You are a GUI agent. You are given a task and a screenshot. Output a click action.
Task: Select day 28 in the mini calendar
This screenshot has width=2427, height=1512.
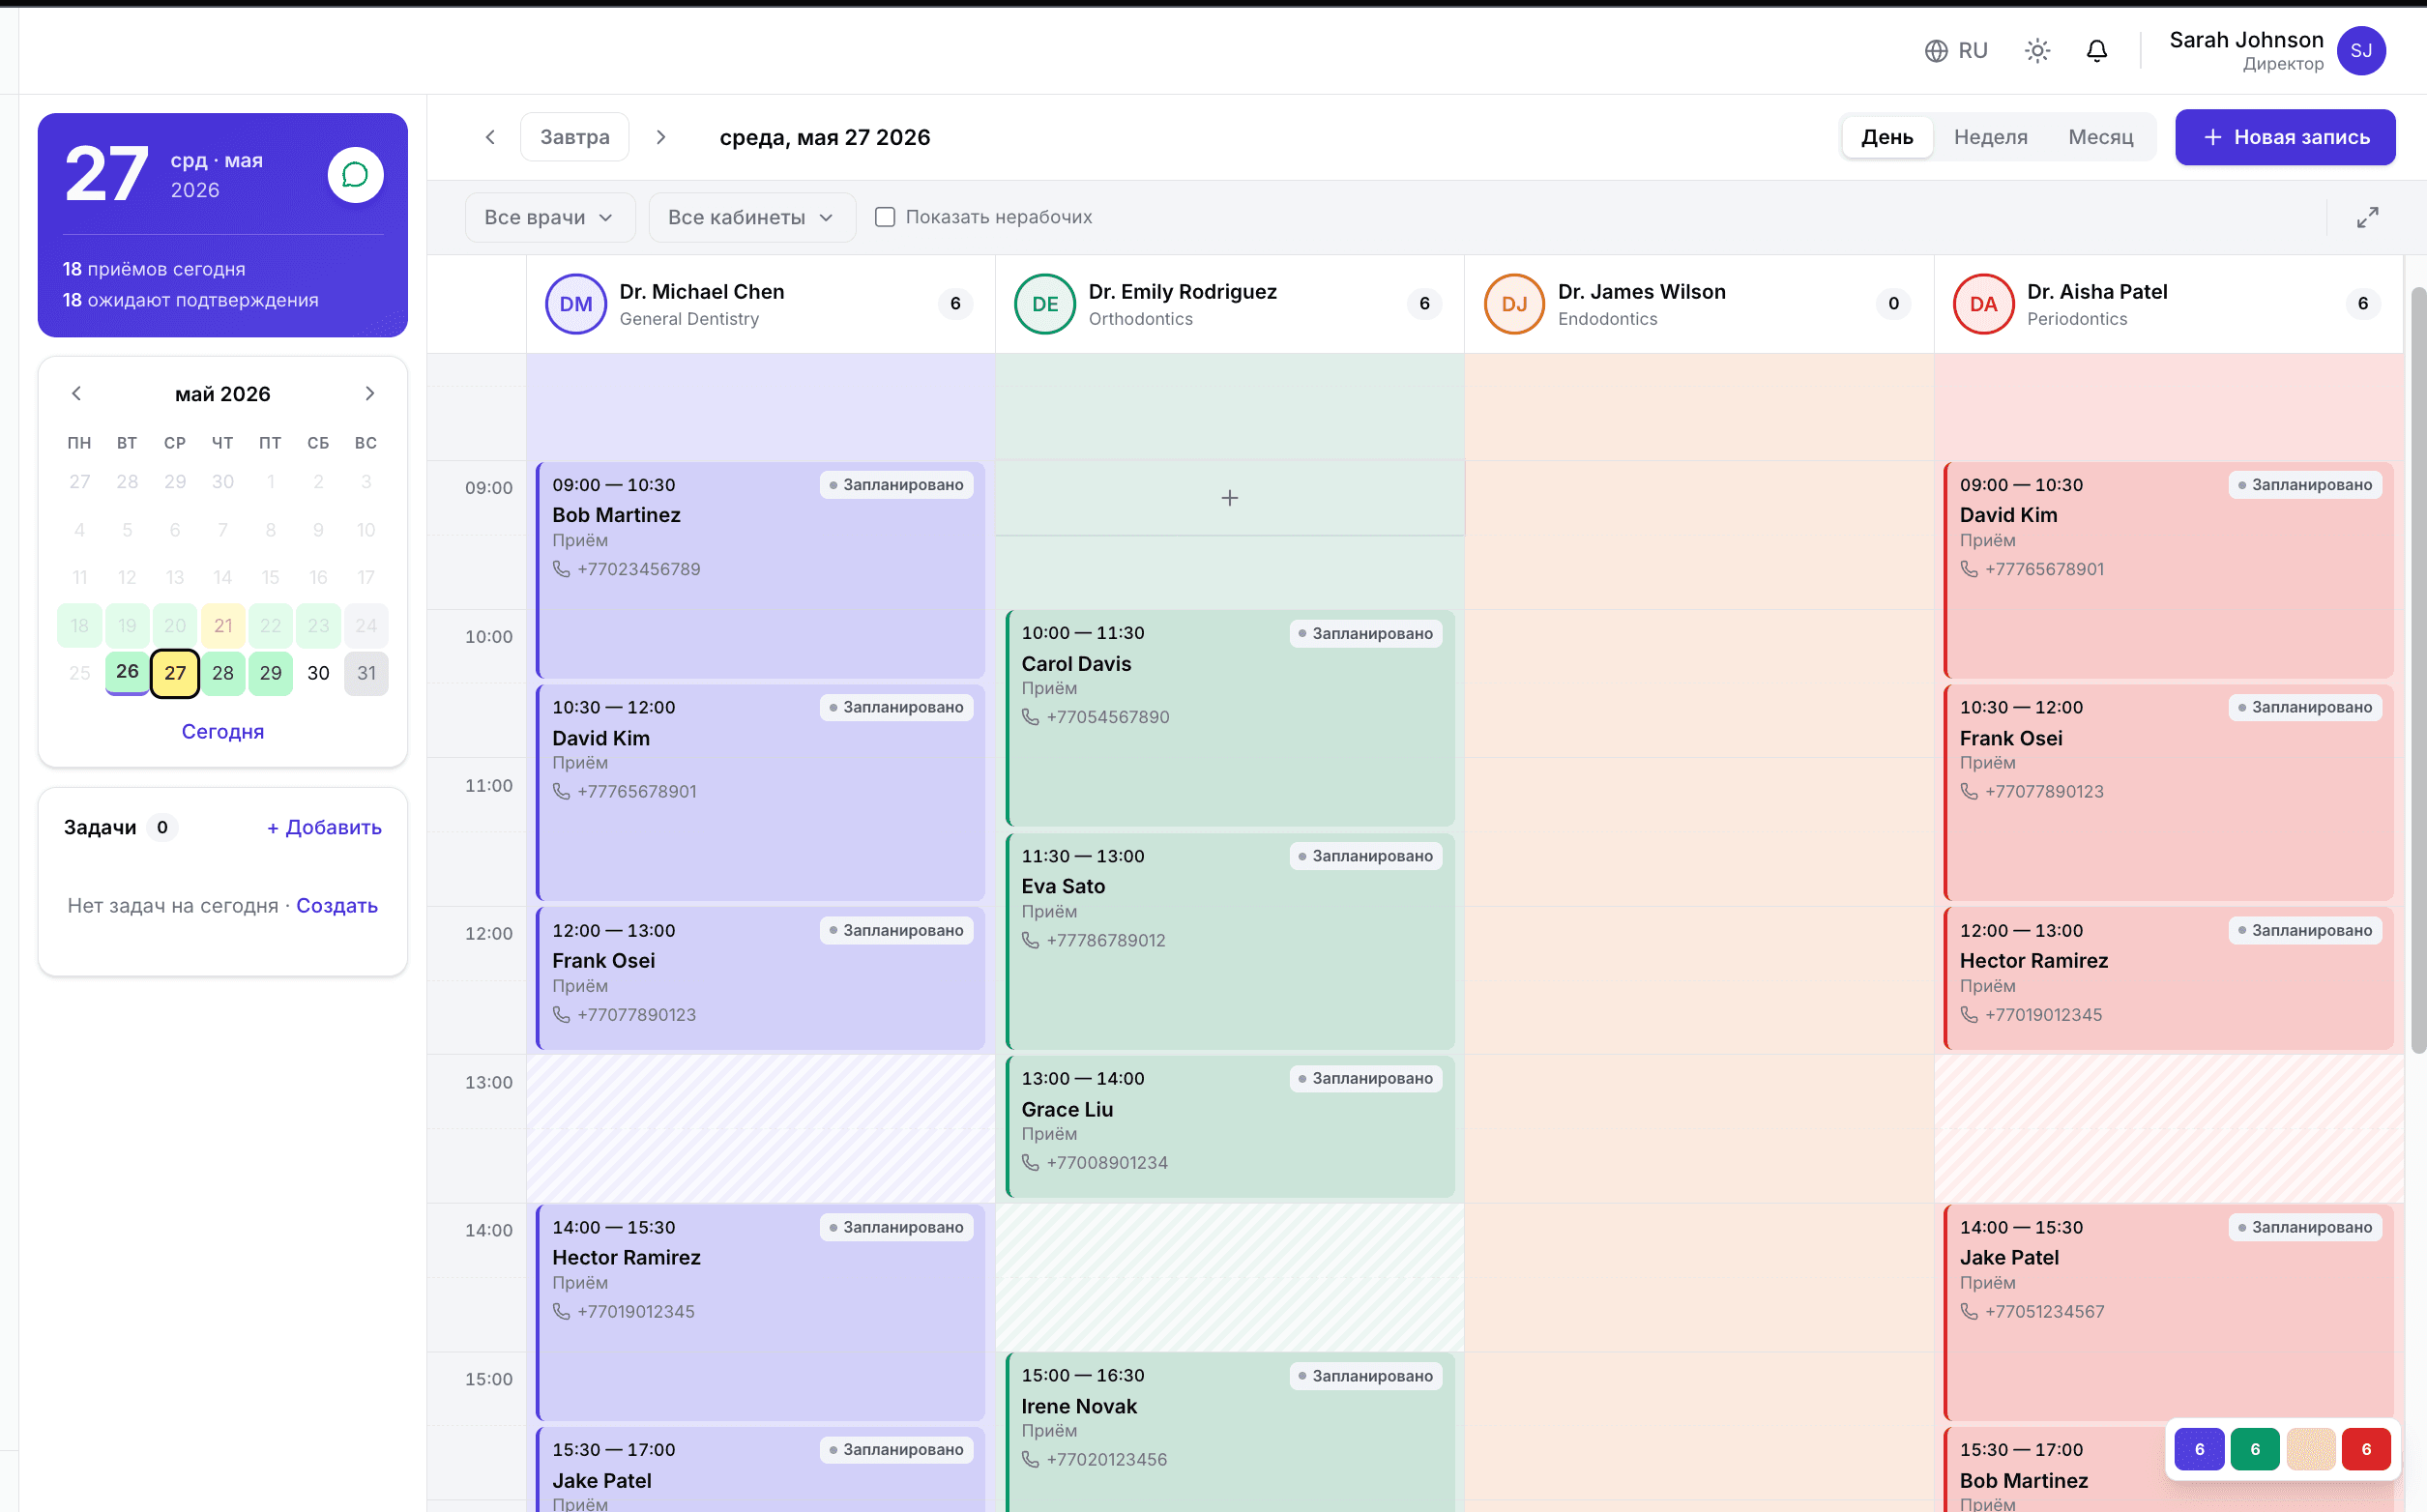click(x=223, y=673)
